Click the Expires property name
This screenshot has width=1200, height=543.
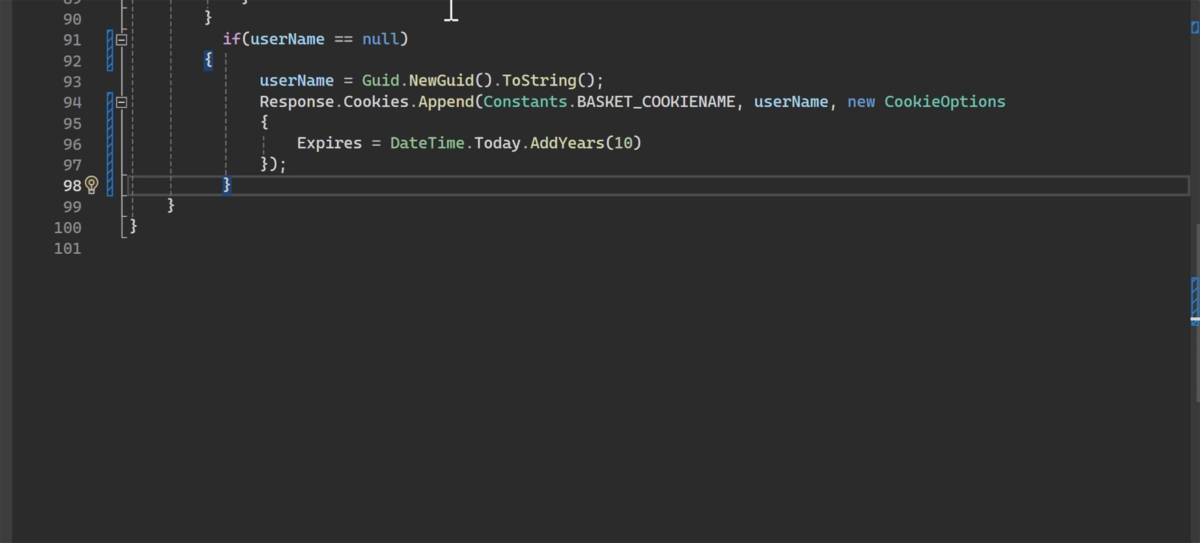click(x=329, y=143)
